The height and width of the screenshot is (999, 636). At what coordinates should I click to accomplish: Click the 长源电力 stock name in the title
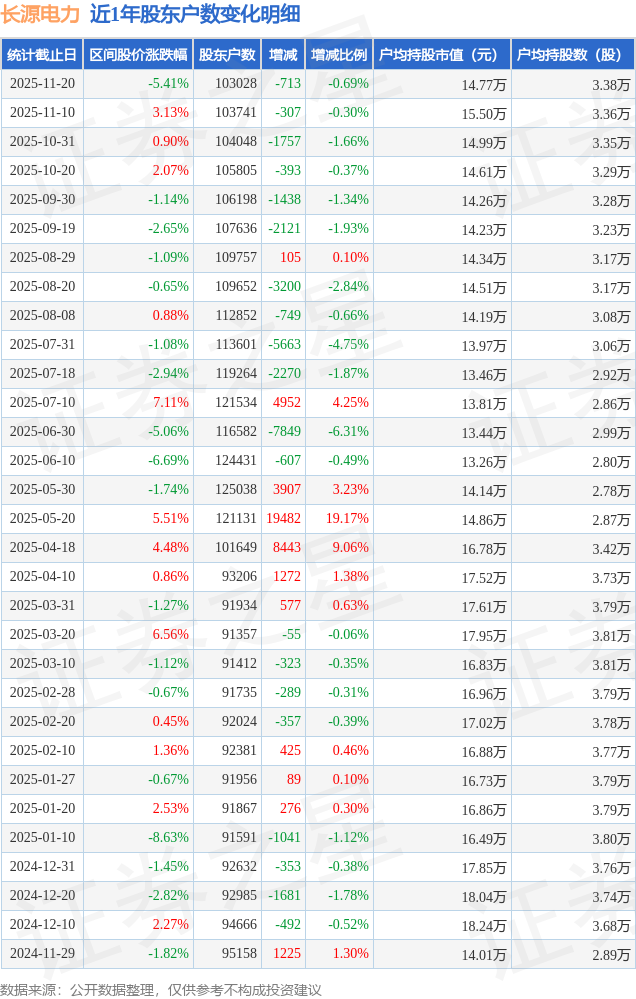click(40, 14)
